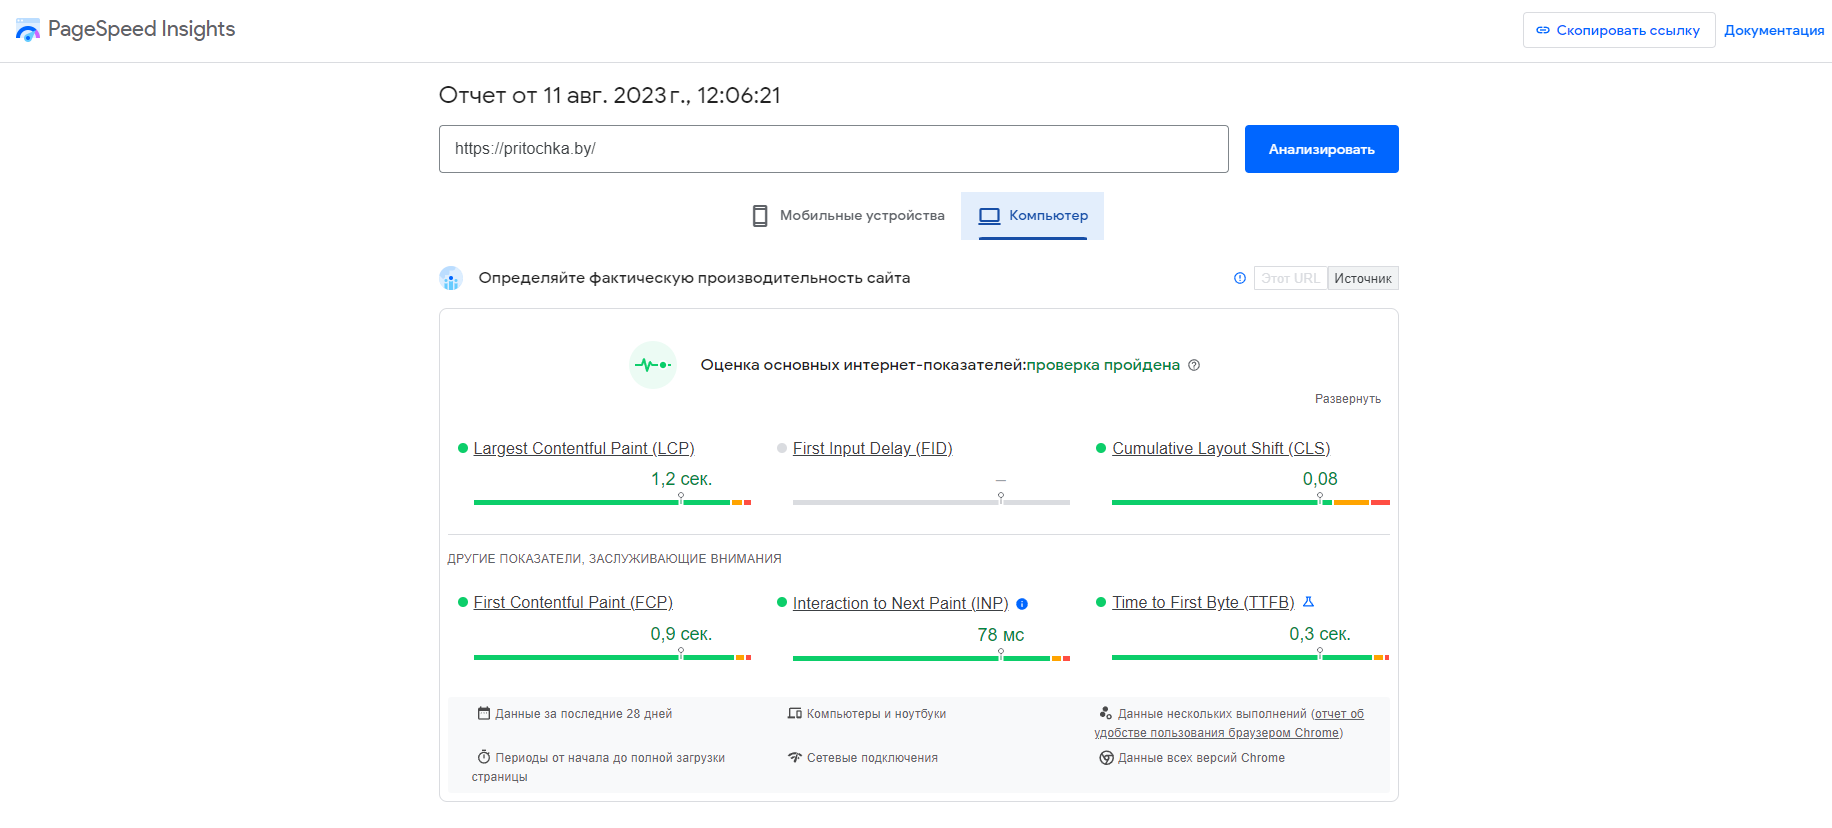Click help icon after проверка пройдена
1832x828 pixels.
[1194, 365]
